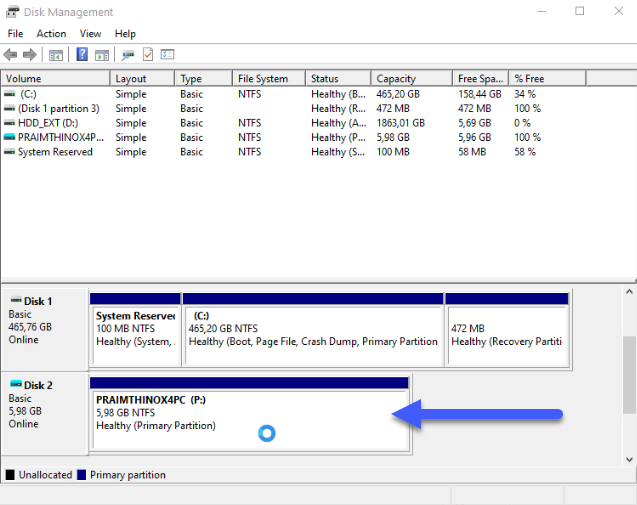
Task: Click the Disk 2 cyan drive icon
Action: pos(16,384)
